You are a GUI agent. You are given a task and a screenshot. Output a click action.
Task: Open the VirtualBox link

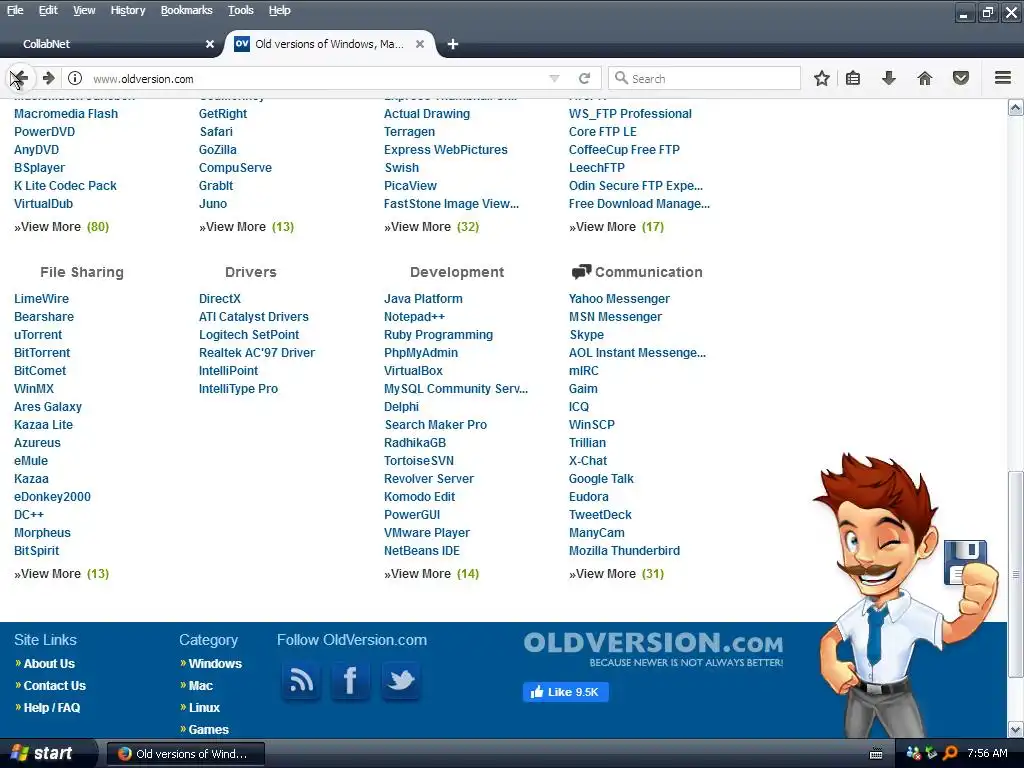click(x=413, y=370)
